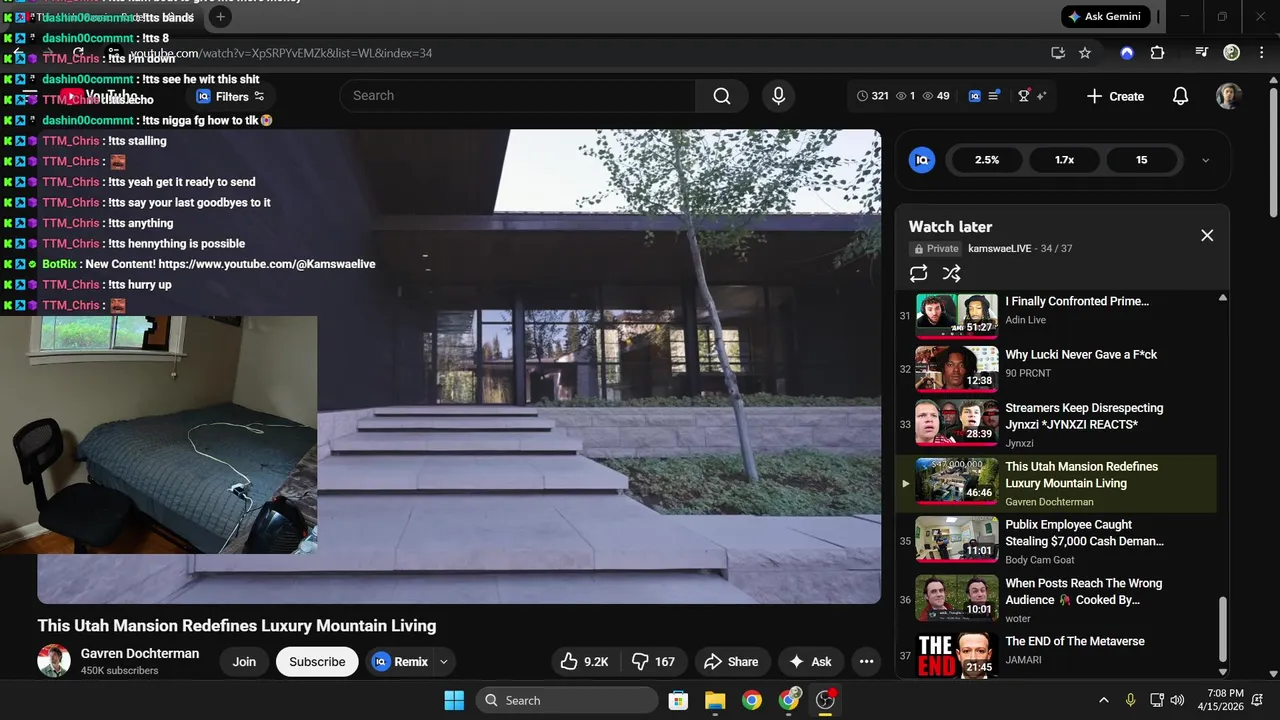Image resolution: width=1280 pixels, height=720 pixels.
Task: Click the microphone icon in system tray
Action: coord(1131,700)
